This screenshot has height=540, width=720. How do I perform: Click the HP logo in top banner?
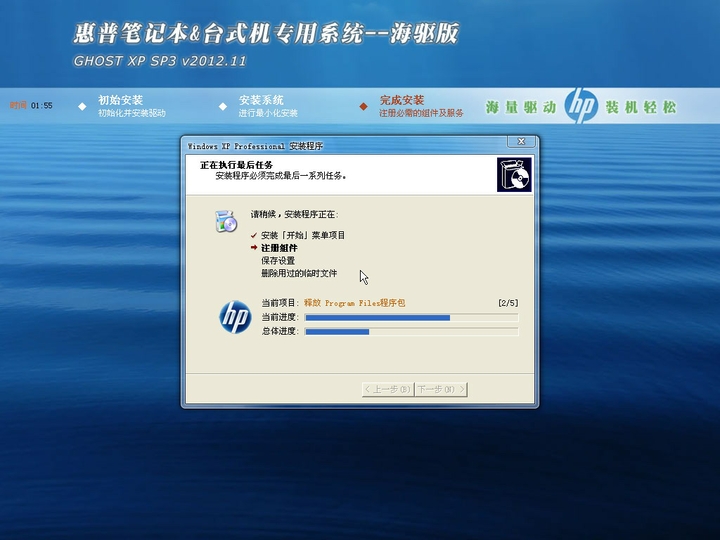(581, 105)
